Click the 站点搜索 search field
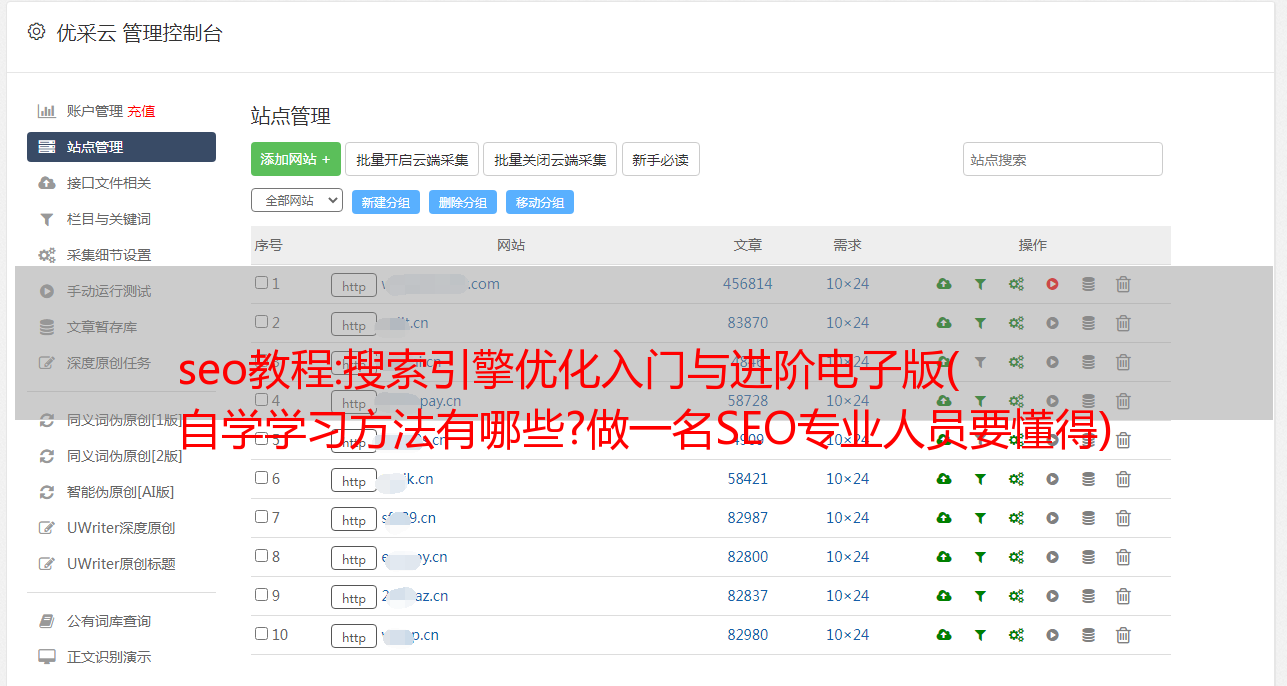 [x=1062, y=159]
